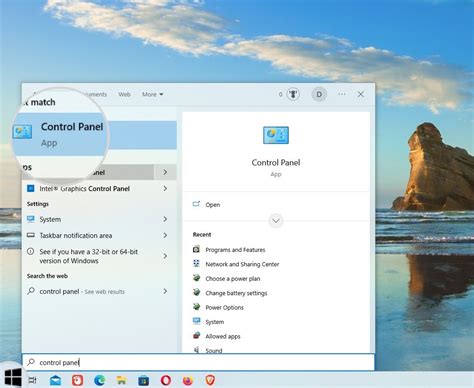Open the D account avatar

click(x=319, y=94)
